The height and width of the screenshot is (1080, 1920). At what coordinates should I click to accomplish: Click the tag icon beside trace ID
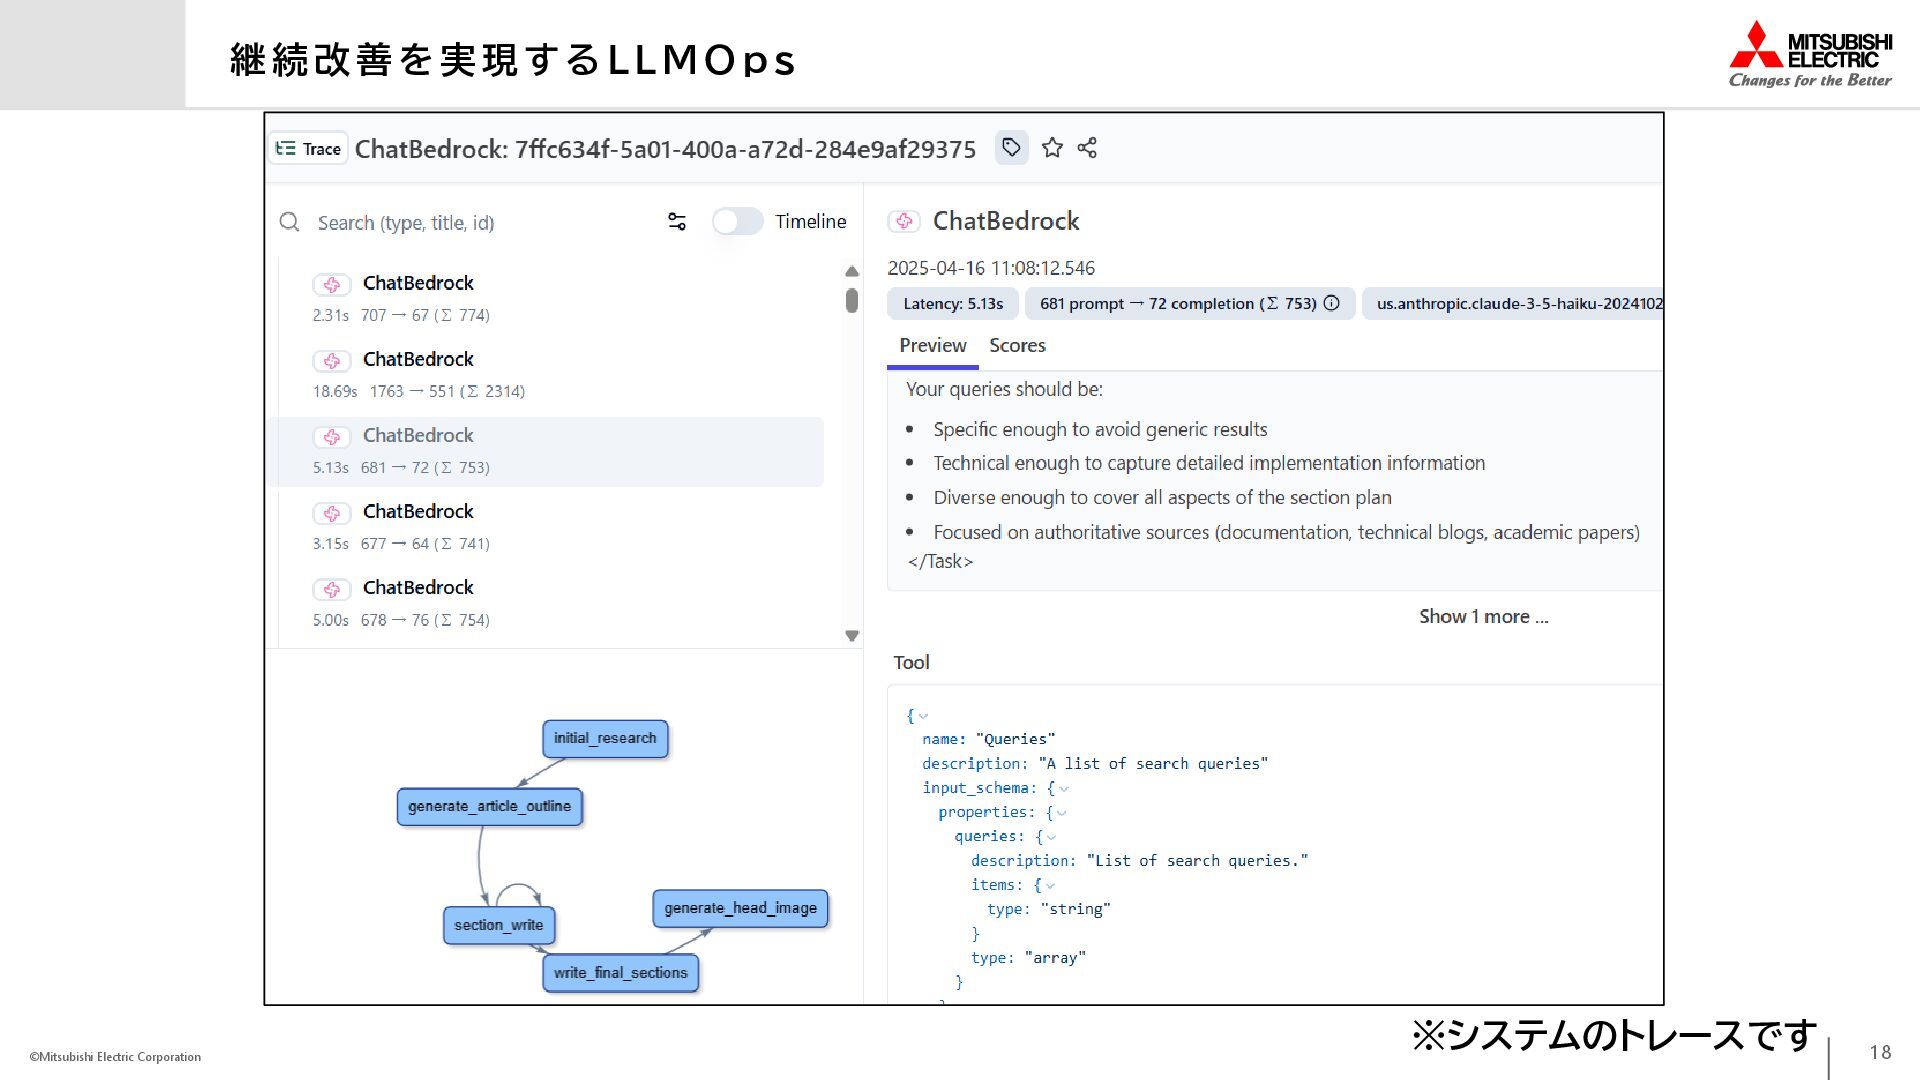click(1011, 148)
